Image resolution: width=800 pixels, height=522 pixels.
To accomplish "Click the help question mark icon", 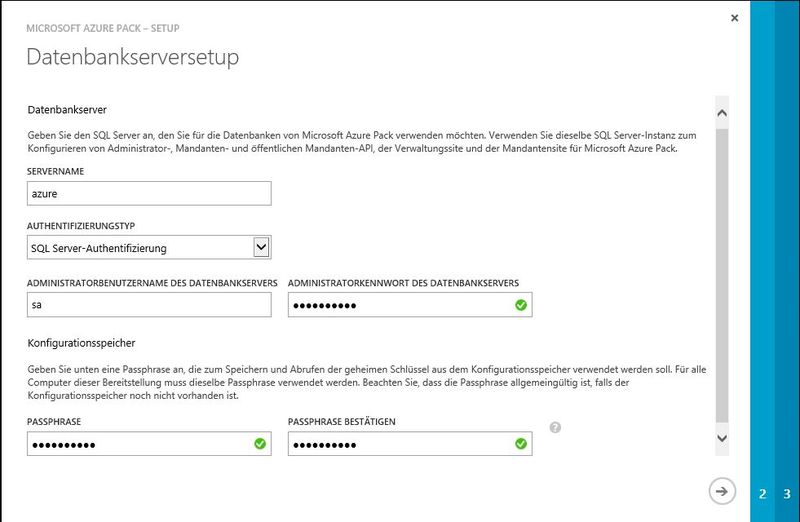I will [555, 428].
